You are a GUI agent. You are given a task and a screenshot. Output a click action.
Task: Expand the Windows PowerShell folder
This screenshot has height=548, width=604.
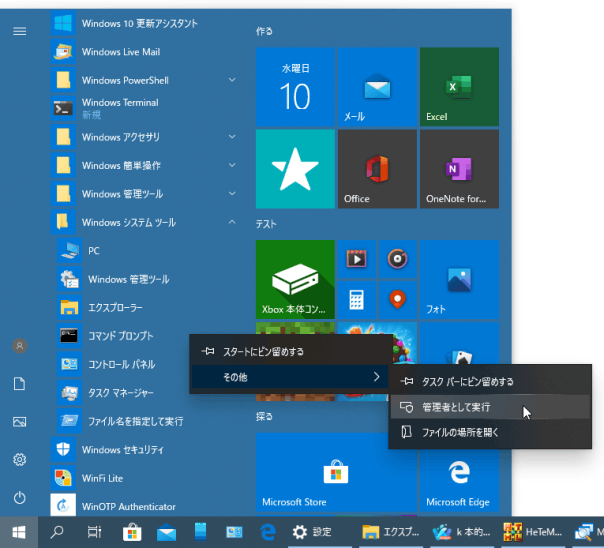[232, 80]
